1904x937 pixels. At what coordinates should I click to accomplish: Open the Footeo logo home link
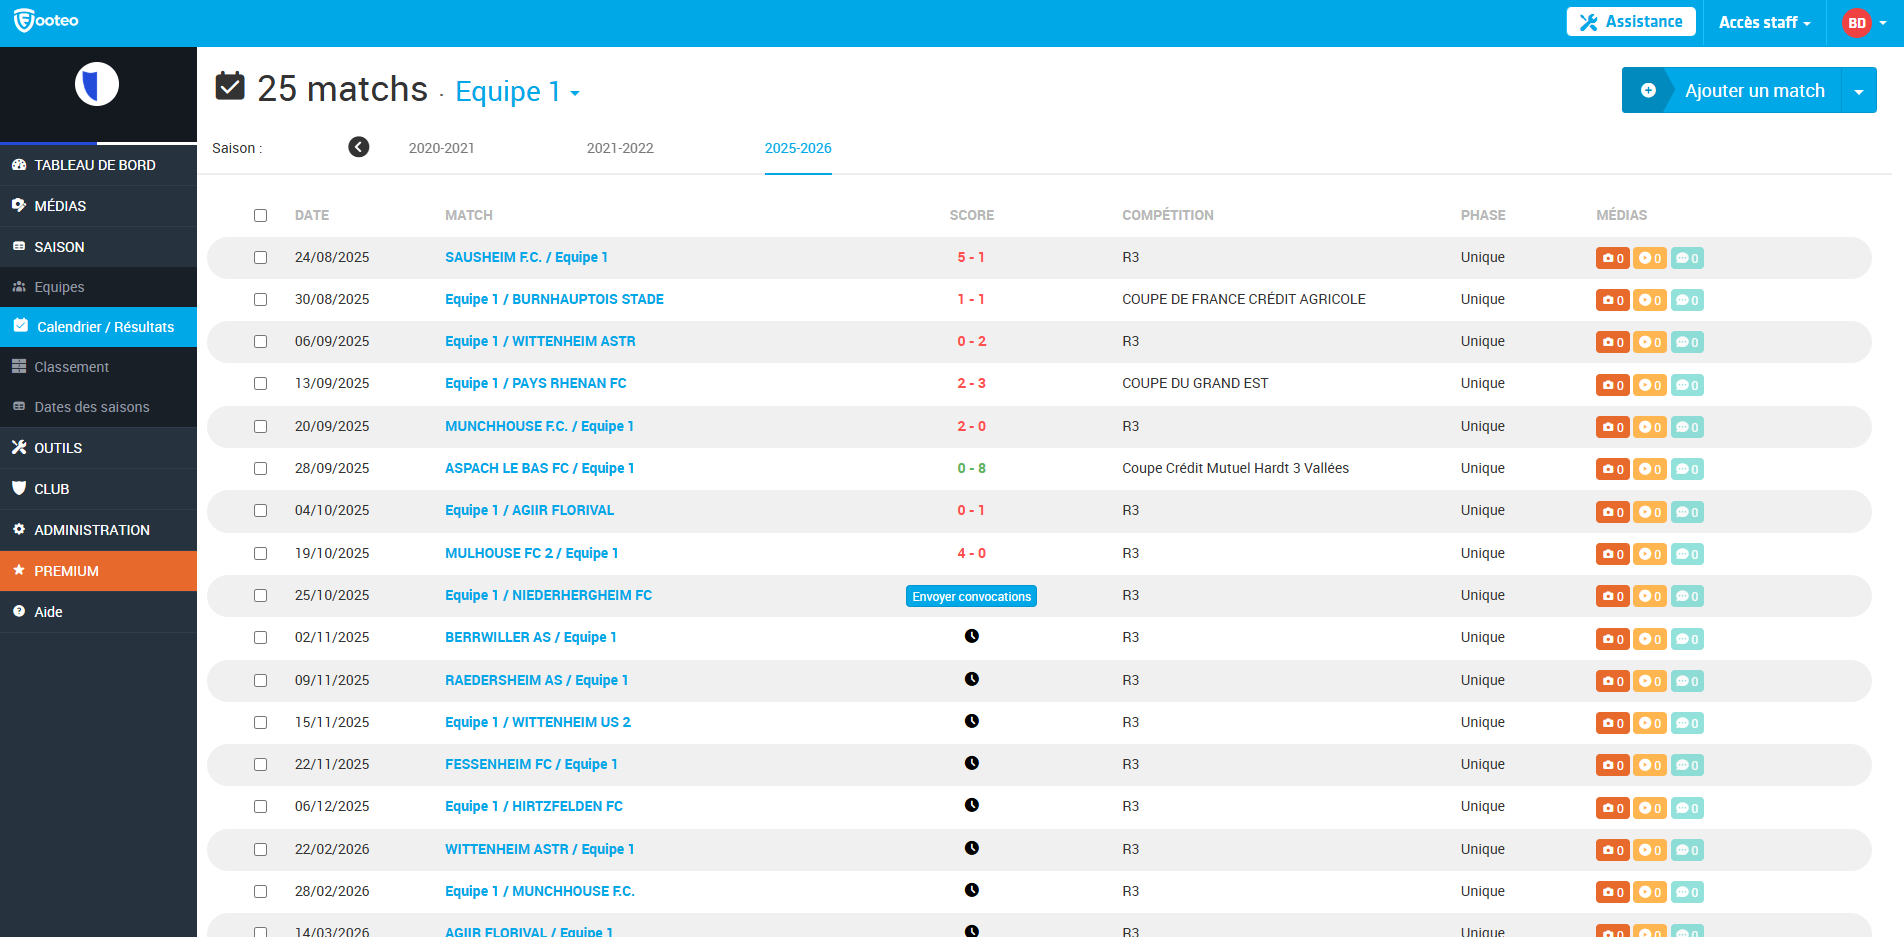[x=46, y=20]
